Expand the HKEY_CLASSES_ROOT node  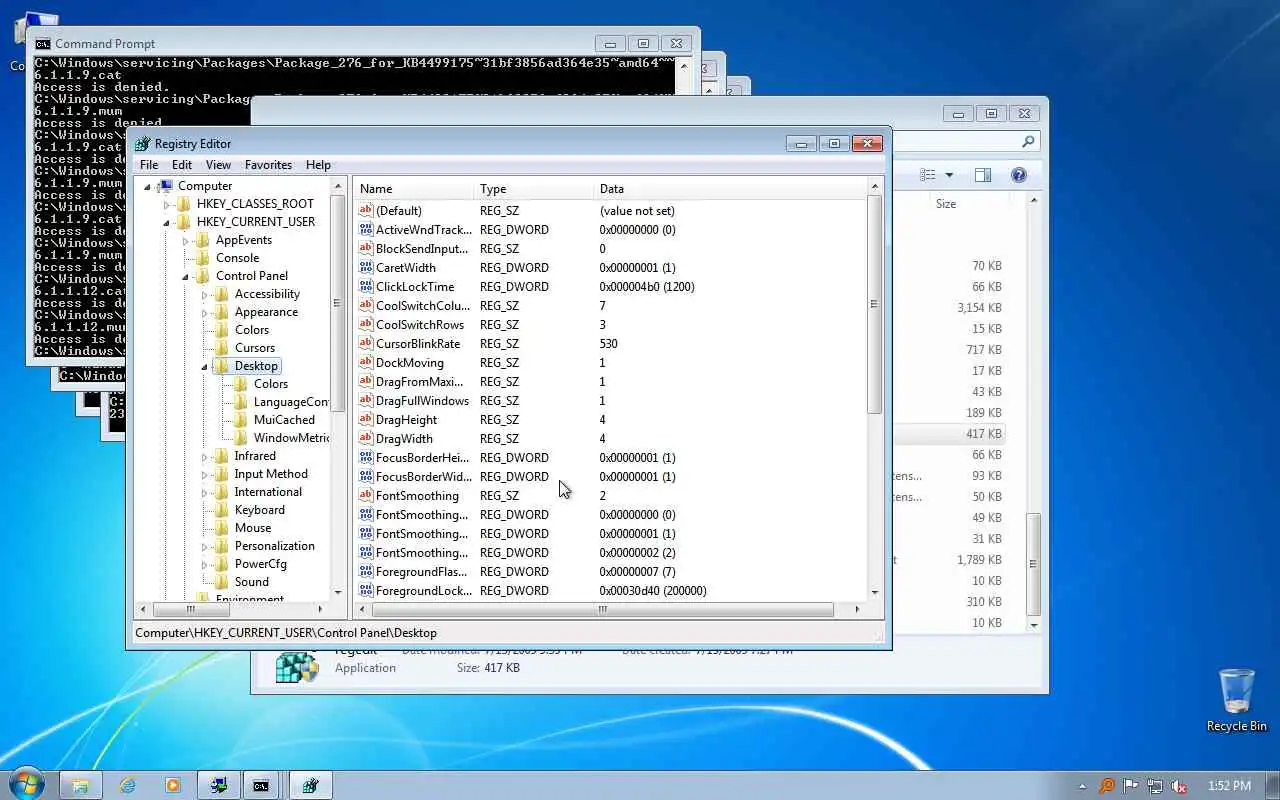click(x=167, y=204)
